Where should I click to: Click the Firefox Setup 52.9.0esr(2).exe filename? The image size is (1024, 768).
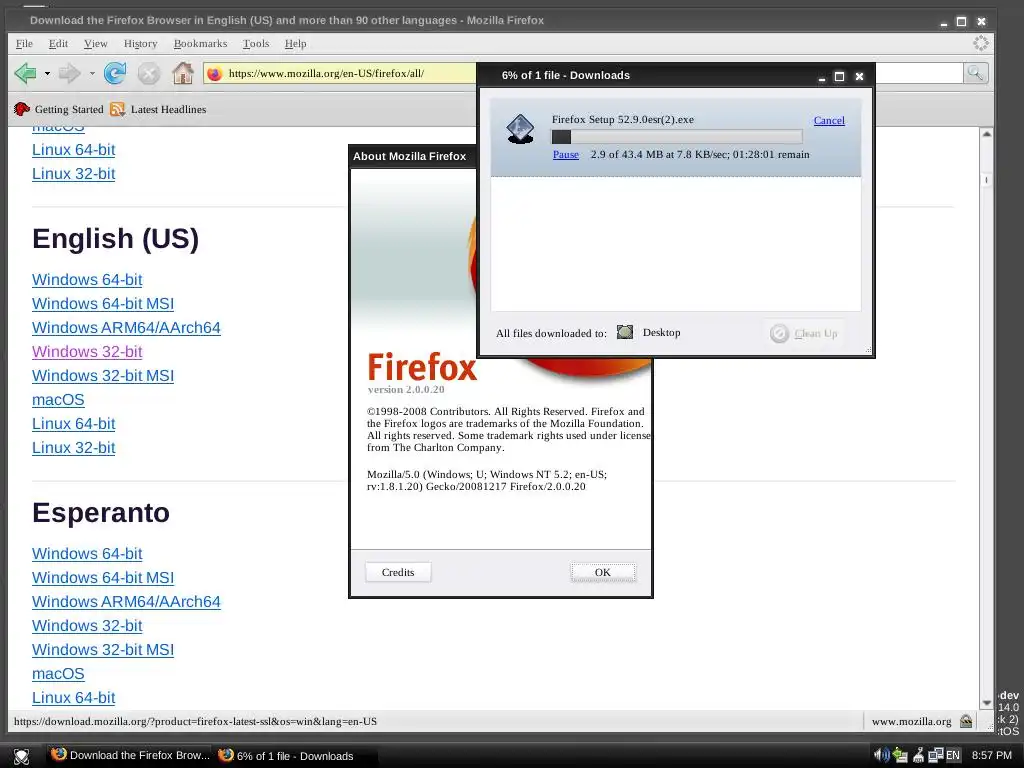623,120
